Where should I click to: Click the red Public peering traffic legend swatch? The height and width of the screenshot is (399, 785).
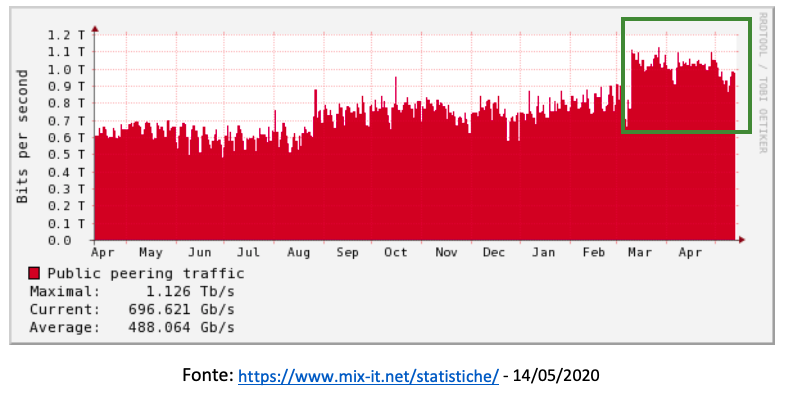click(x=34, y=273)
